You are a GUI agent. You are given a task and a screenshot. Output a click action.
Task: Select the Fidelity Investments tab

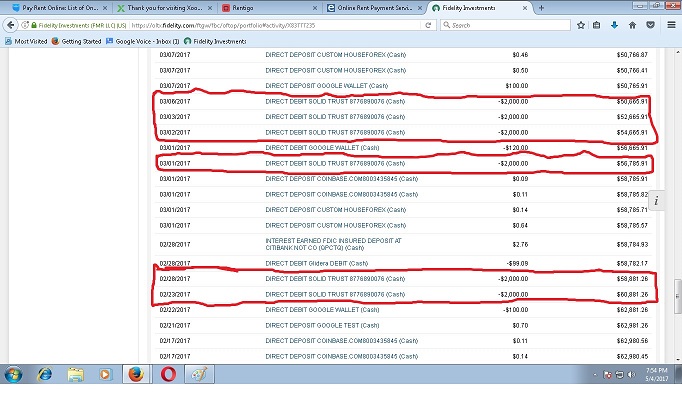pos(478,8)
